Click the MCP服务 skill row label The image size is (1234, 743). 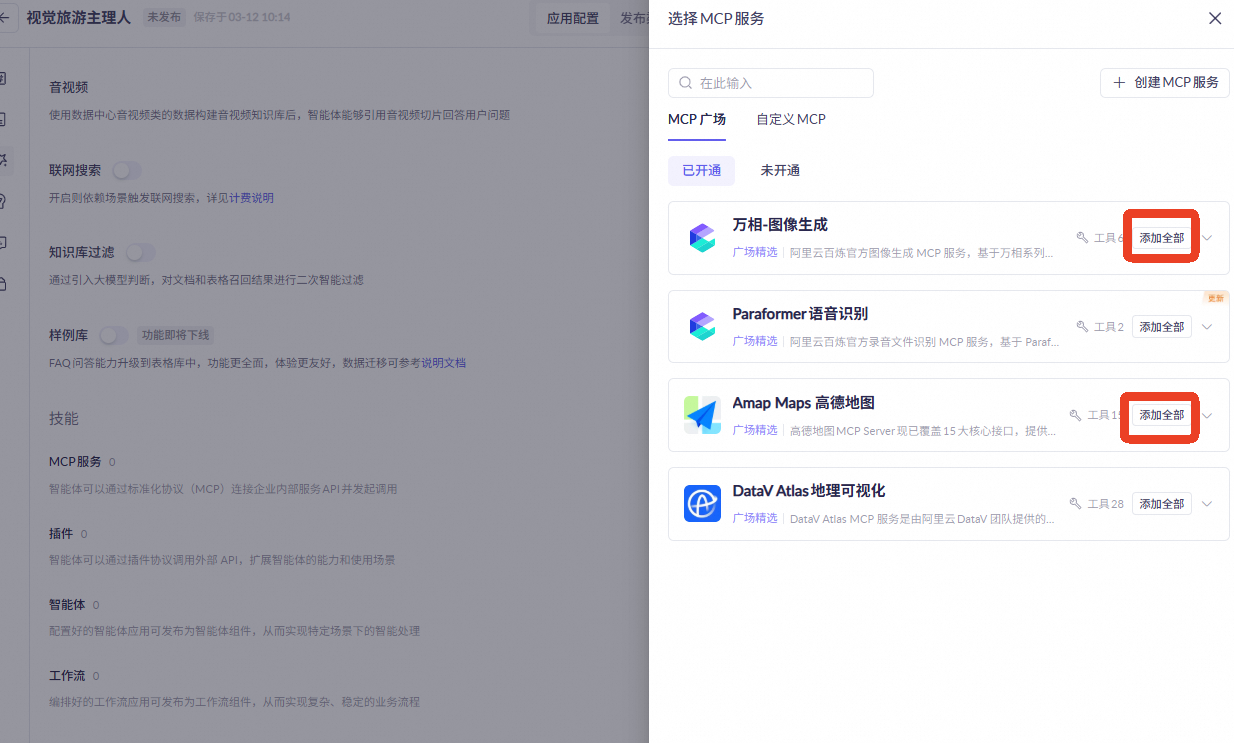point(75,462)
